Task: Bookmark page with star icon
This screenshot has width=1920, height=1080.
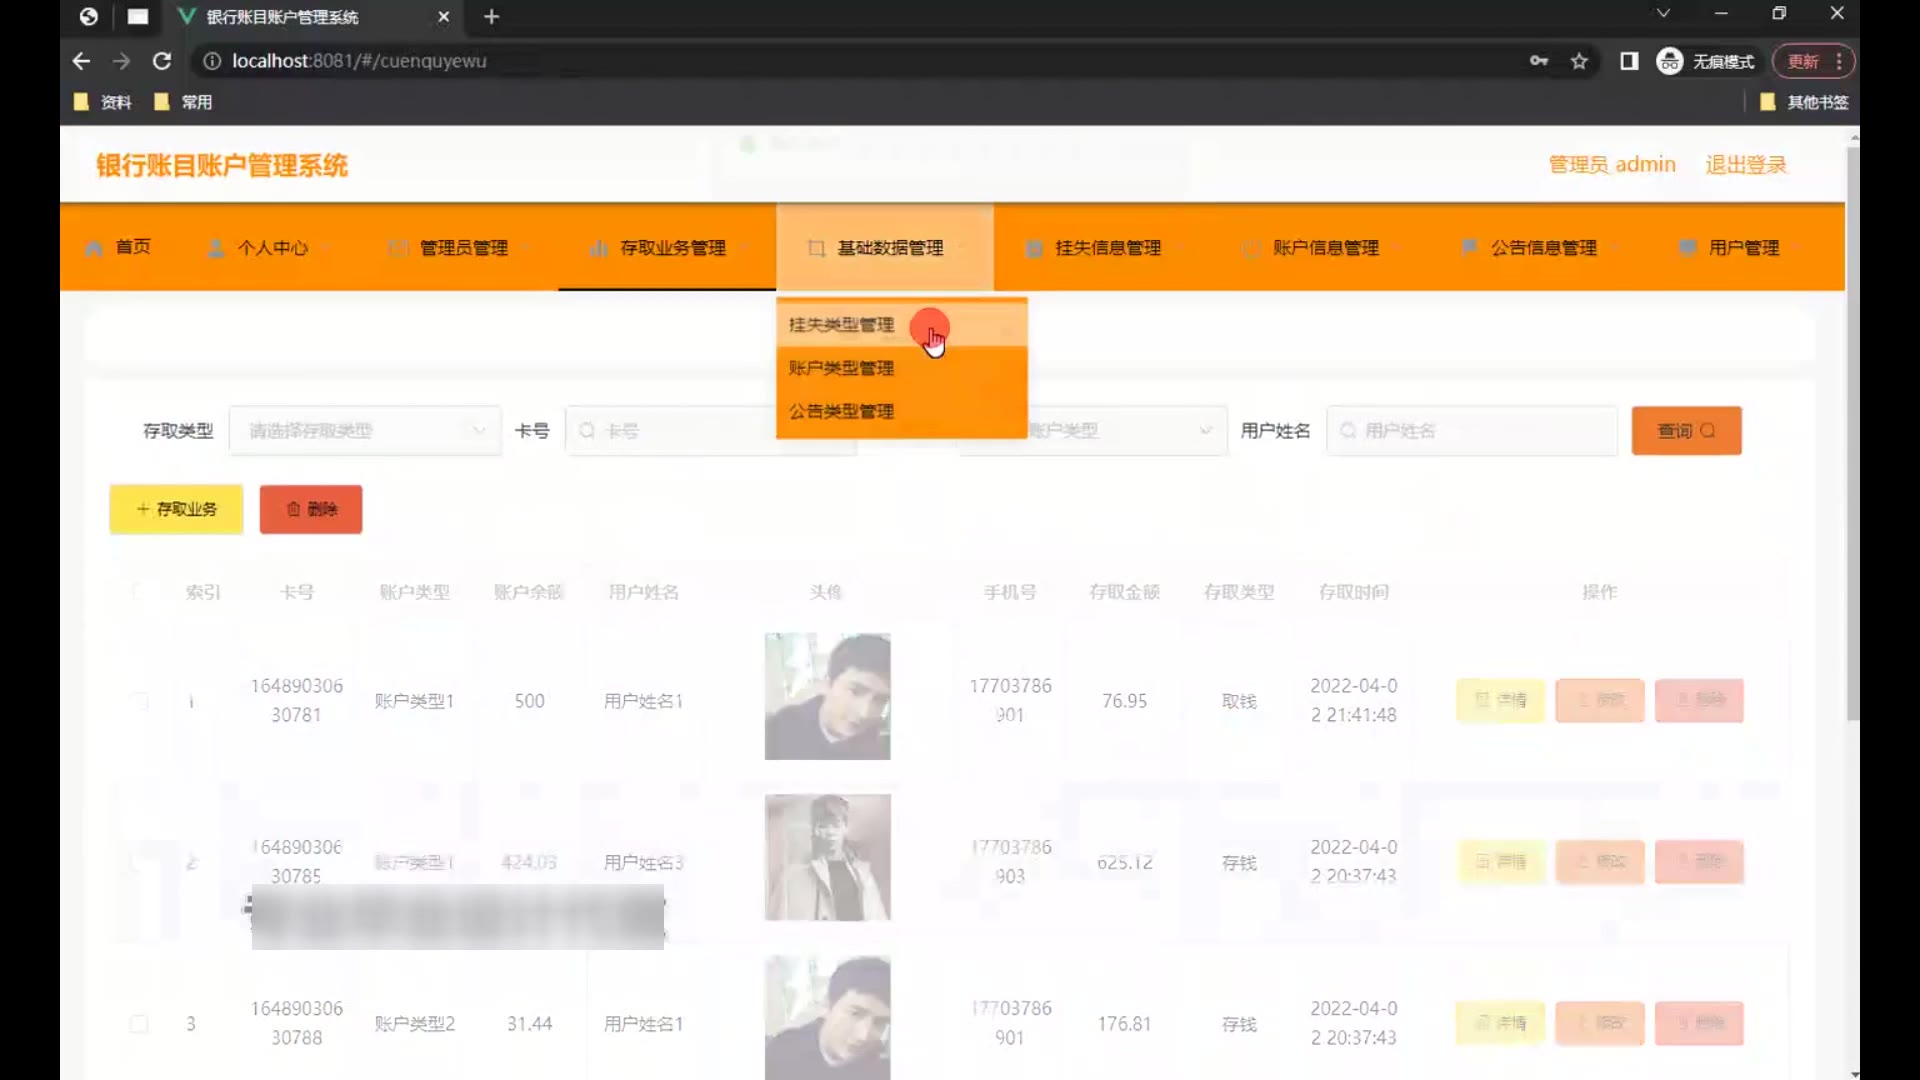Action: click(1579, 61)
